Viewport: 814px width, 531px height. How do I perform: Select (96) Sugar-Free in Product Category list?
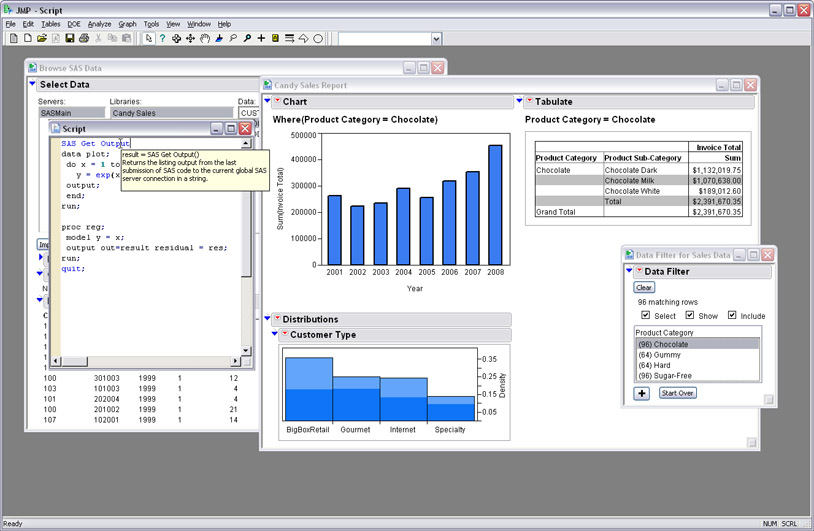(x=697, y=376)
